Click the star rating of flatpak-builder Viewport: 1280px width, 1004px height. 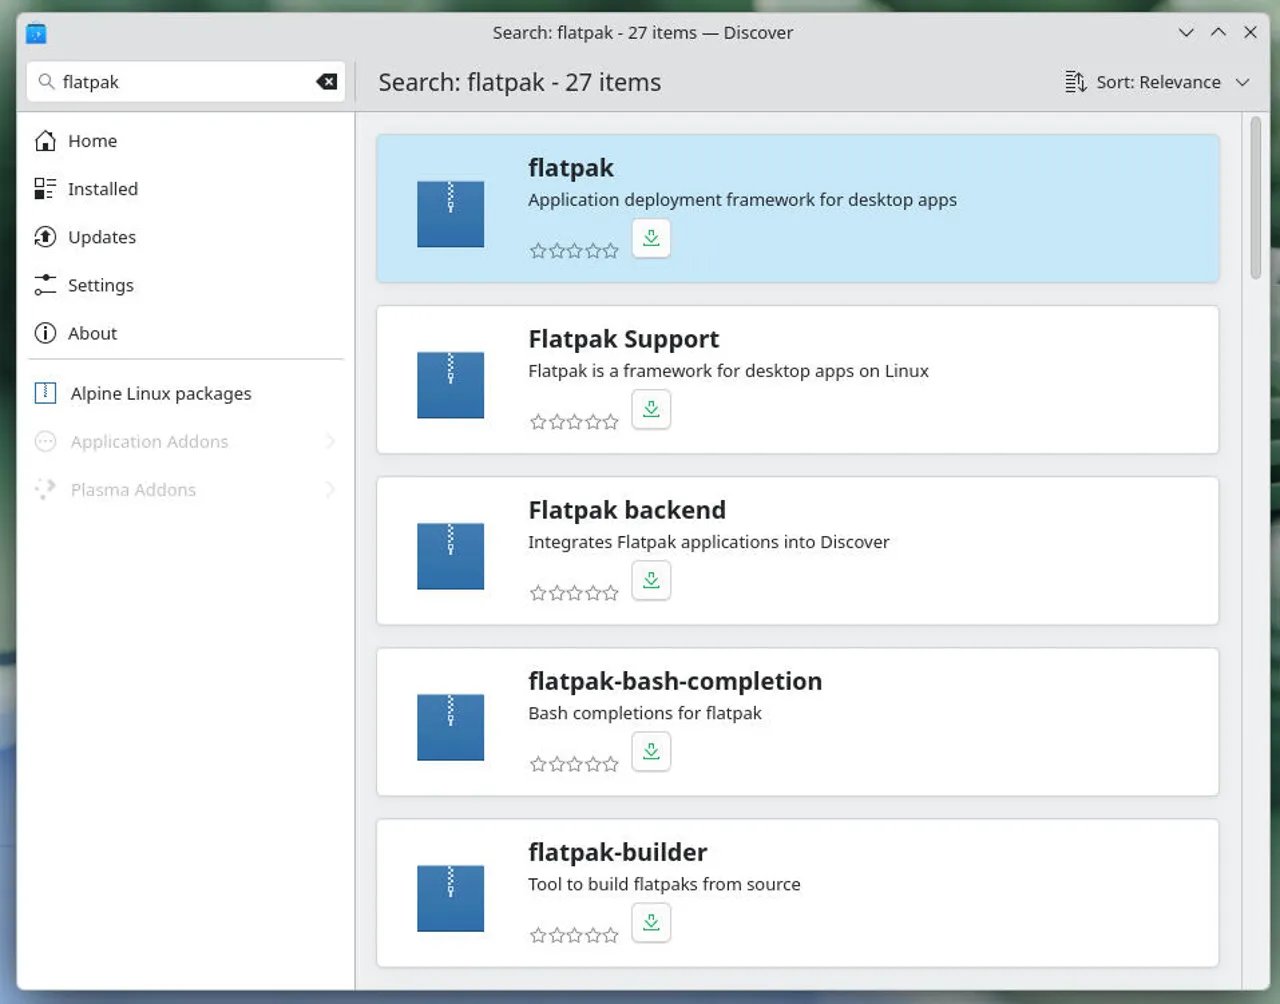pyautogui.click(x=574, y=935)
